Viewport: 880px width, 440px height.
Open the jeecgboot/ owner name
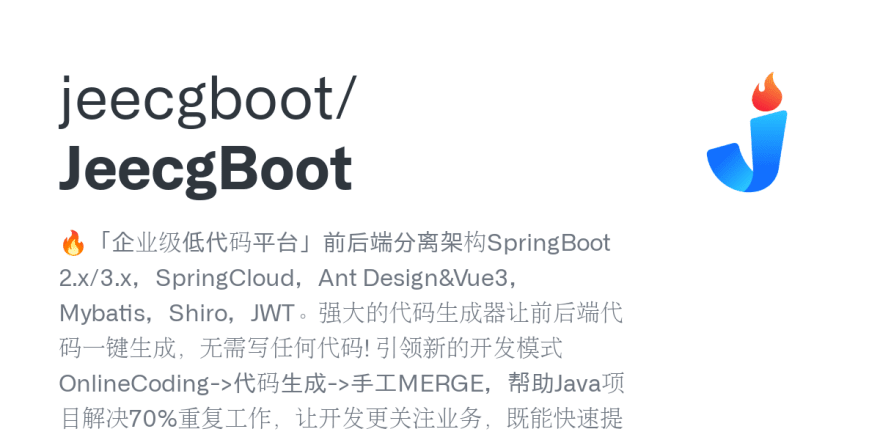(x=207, y=101)
